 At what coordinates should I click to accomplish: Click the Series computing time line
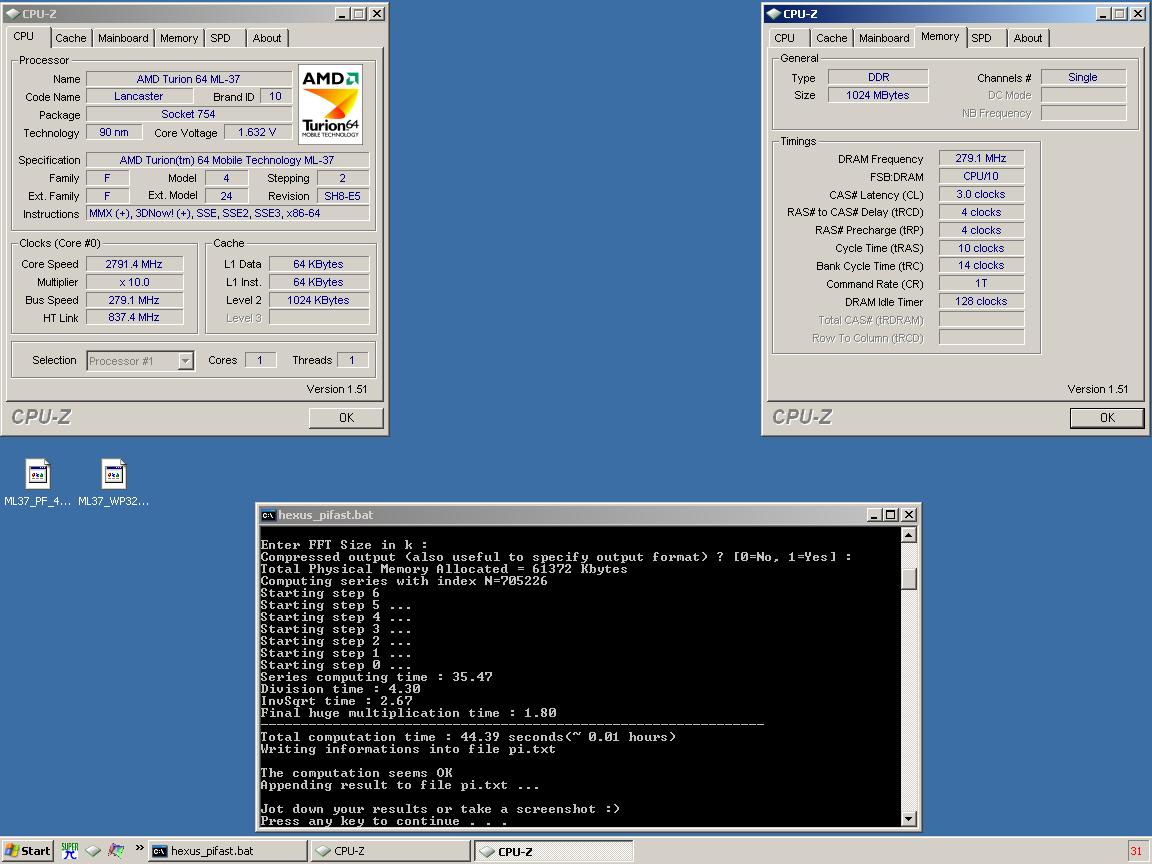376,677
